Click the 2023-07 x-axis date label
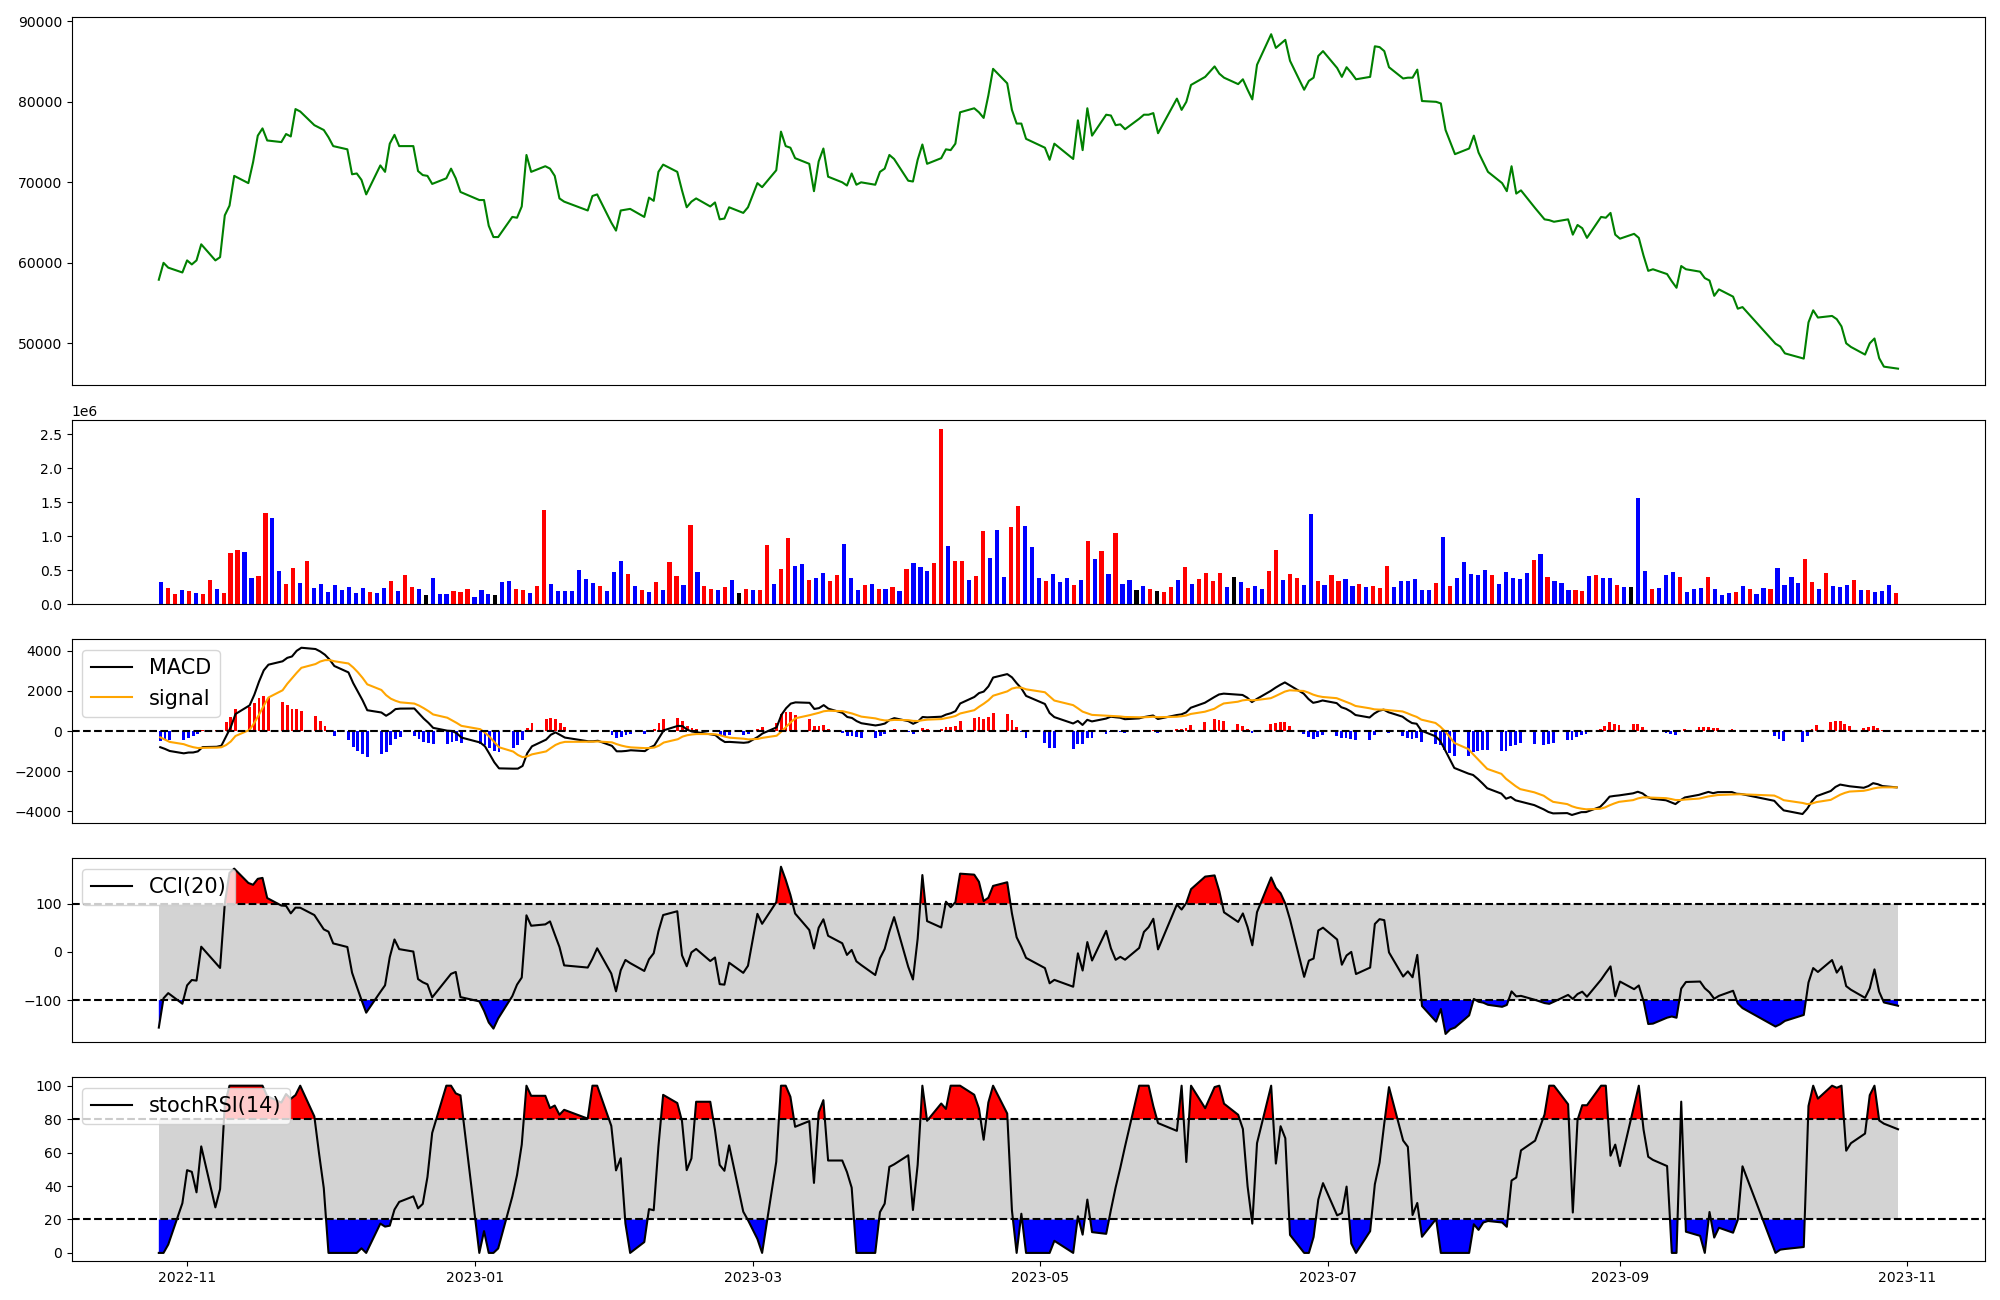This screenshot has width=2000, height=1300. 1327,1276
